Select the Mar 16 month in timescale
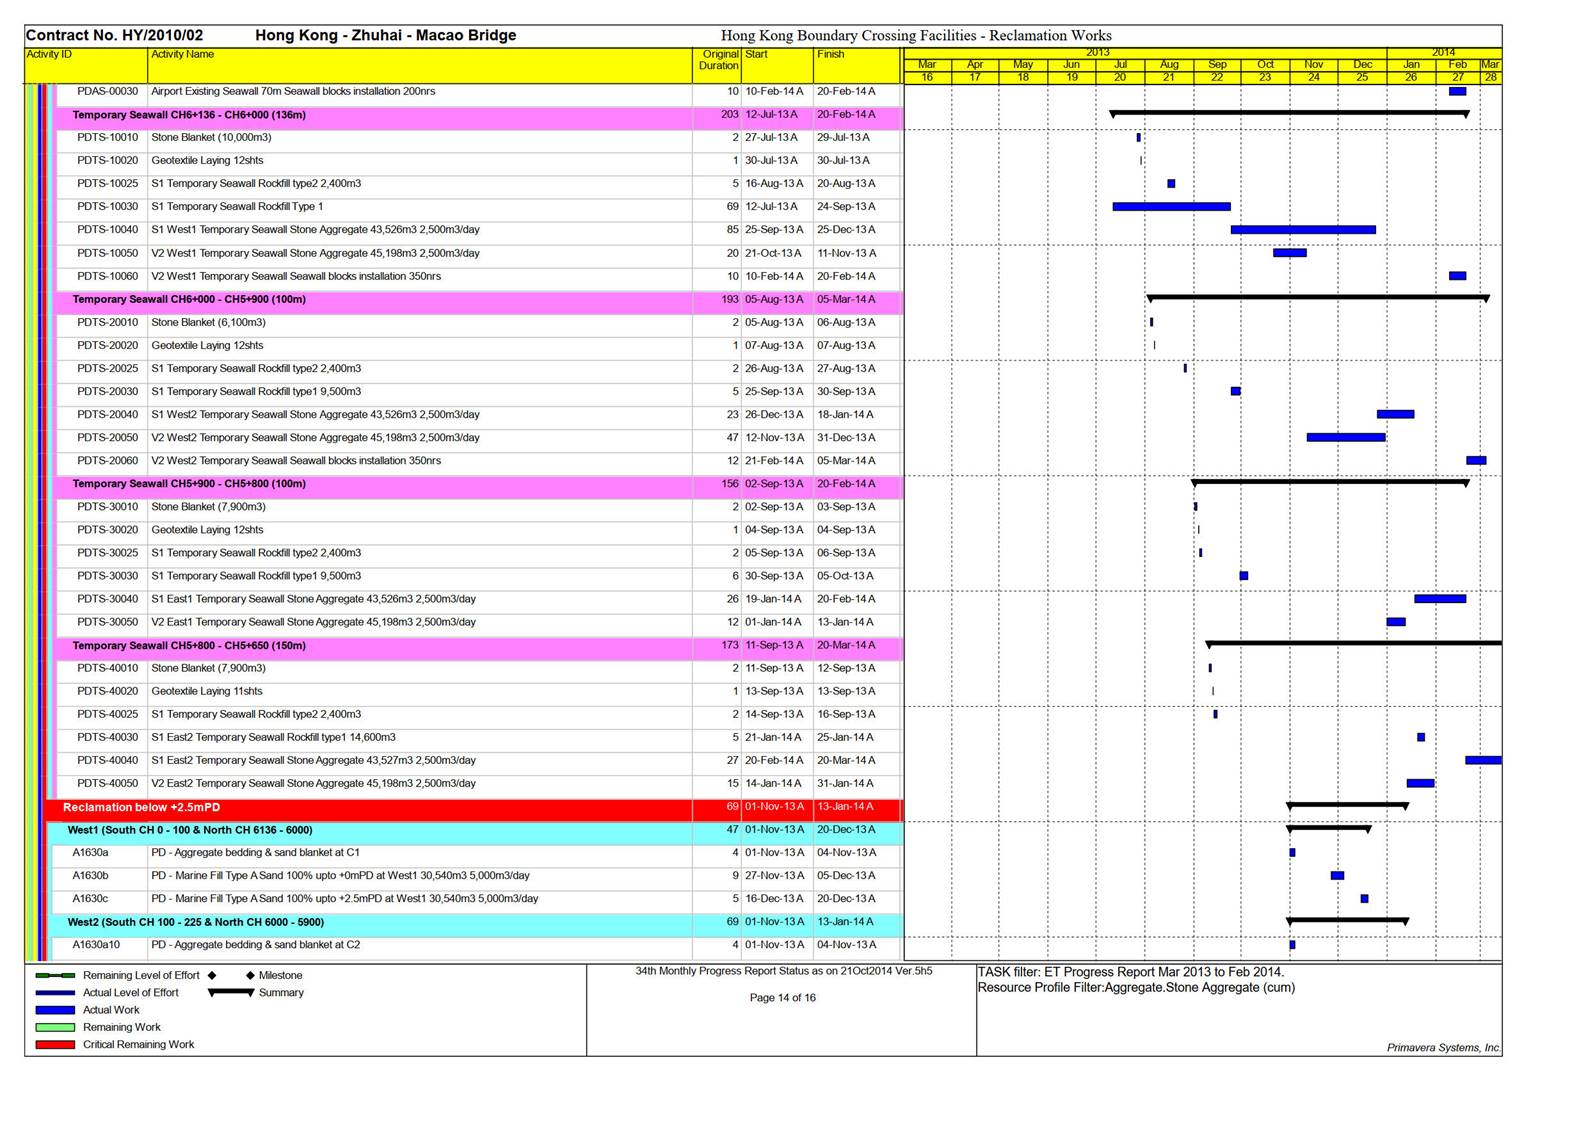 pyautogui.click(x=927, y=71)
